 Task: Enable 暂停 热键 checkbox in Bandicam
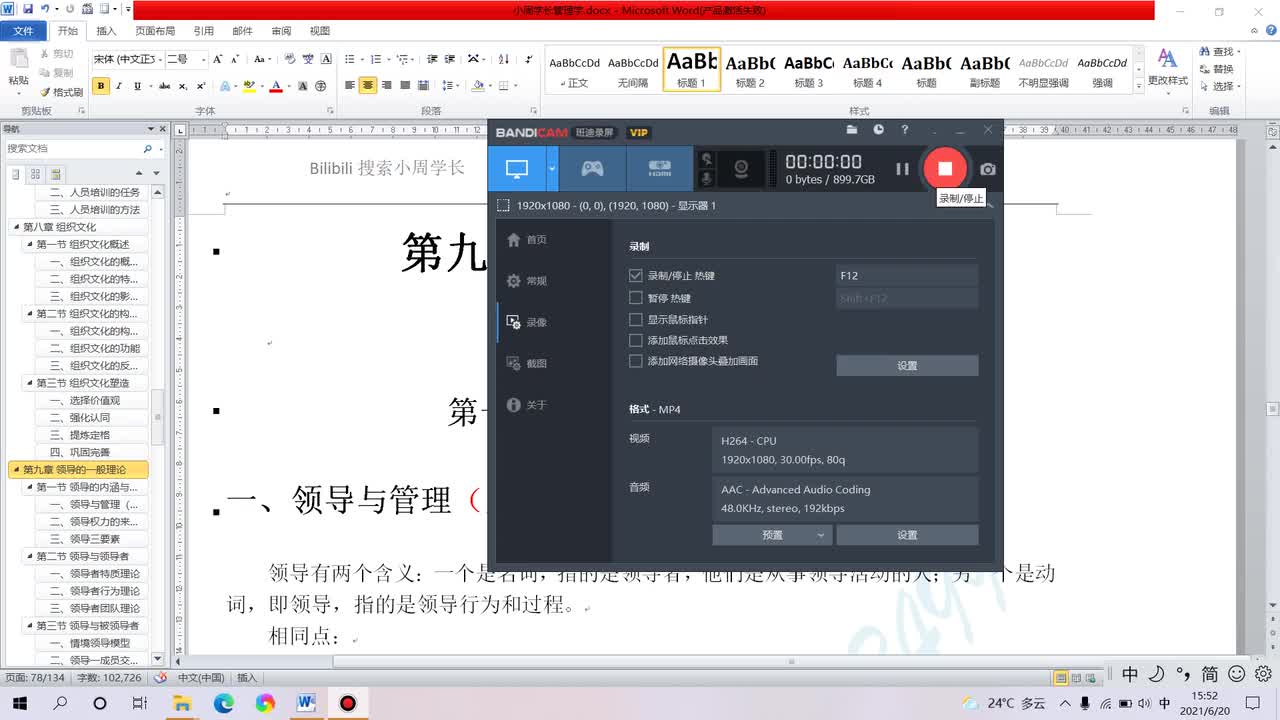tap(635, 297)
